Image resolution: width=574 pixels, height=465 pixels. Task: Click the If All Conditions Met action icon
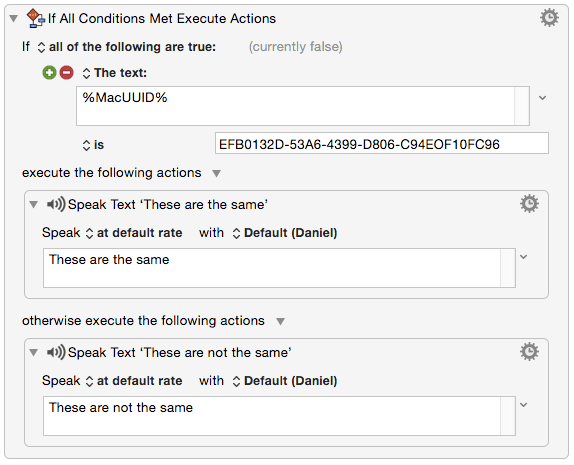point(36,18)
